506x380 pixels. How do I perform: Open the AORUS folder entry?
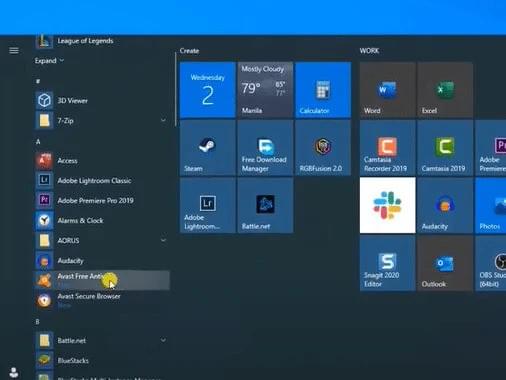pos(102,240)
